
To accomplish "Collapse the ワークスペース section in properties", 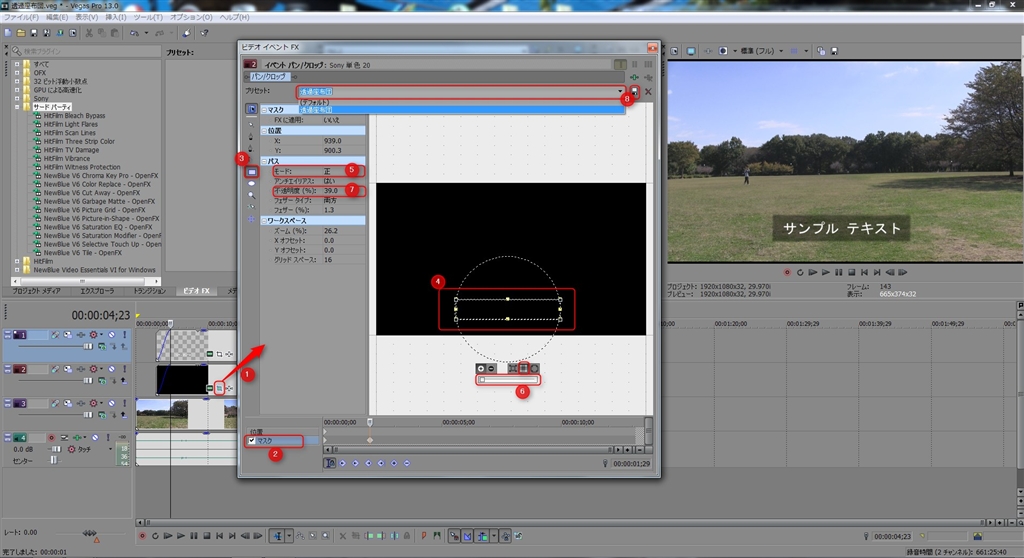I will 264,221.
